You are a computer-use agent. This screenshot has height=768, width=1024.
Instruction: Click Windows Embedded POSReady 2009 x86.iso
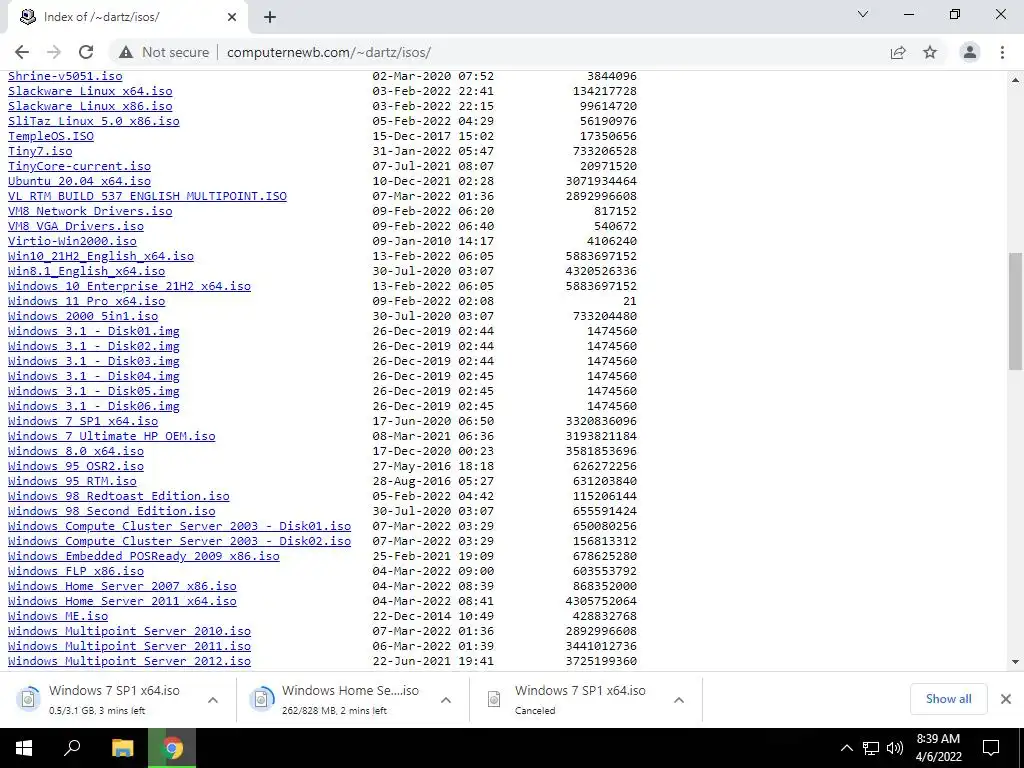coord(144,556)
